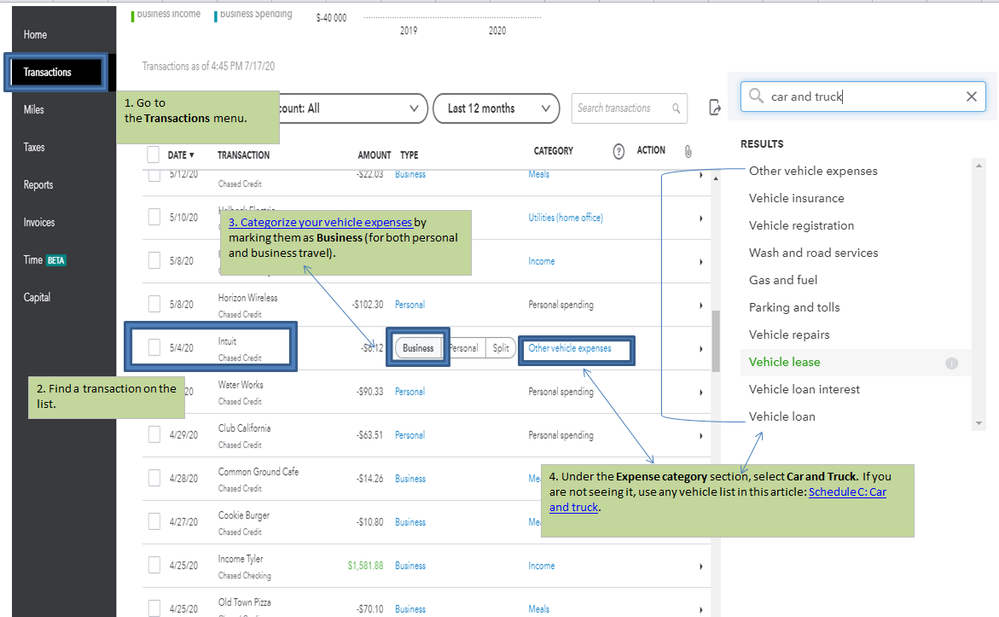Screen dimensions: 999x617
Task: Click the magnifier icon in category search
Action: pos(756,97)
